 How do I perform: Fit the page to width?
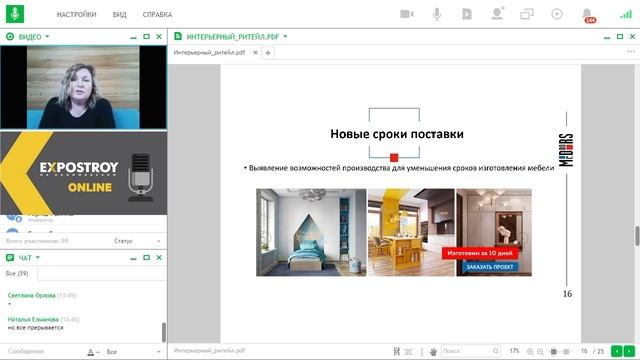pyautogui.click(x=566, y=351)
